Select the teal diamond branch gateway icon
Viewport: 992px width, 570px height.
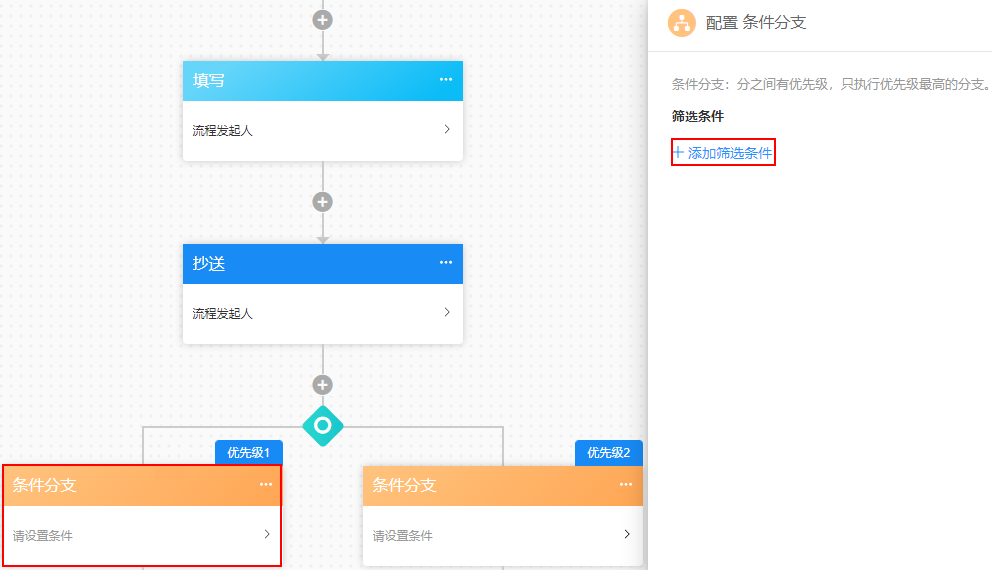323,426
